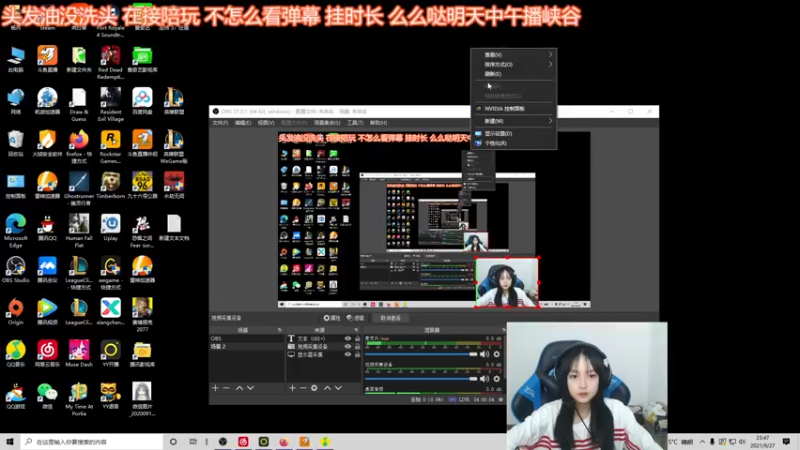This screenshot has height=450, width=800.
Task: Expand the 查看(V) context submenu
Action: click(514, 55)
